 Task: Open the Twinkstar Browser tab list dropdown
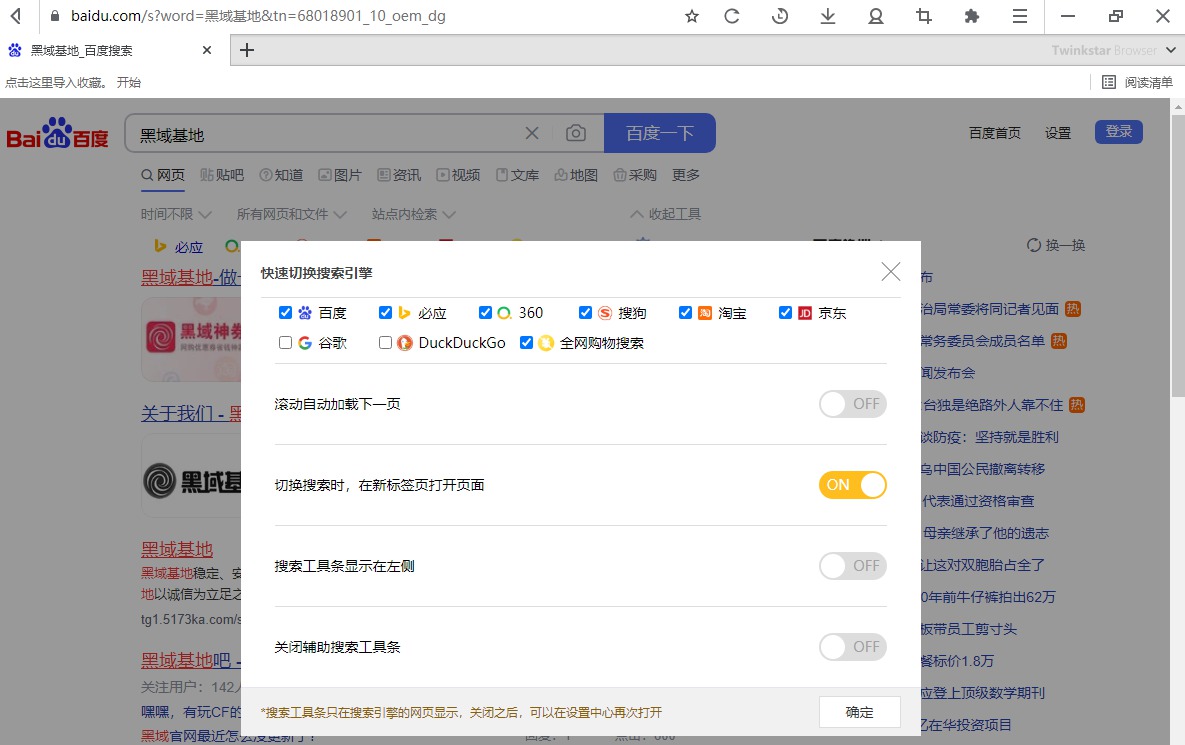tap(1171, 50)
